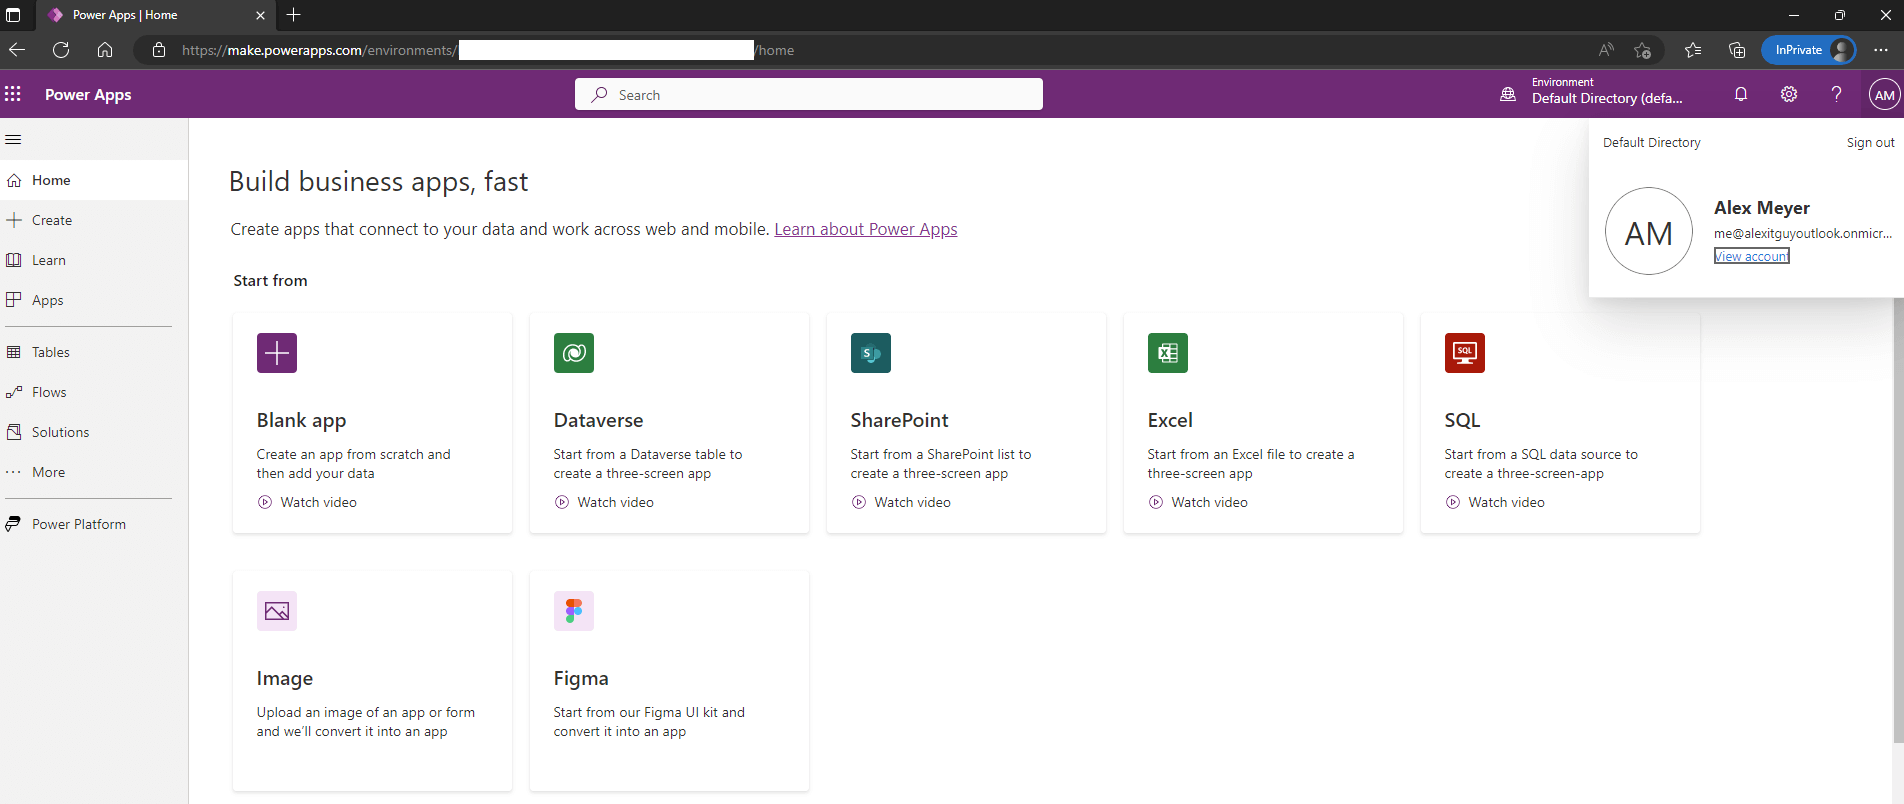Open Learn about Power Apps link

[x=865, y=229]
